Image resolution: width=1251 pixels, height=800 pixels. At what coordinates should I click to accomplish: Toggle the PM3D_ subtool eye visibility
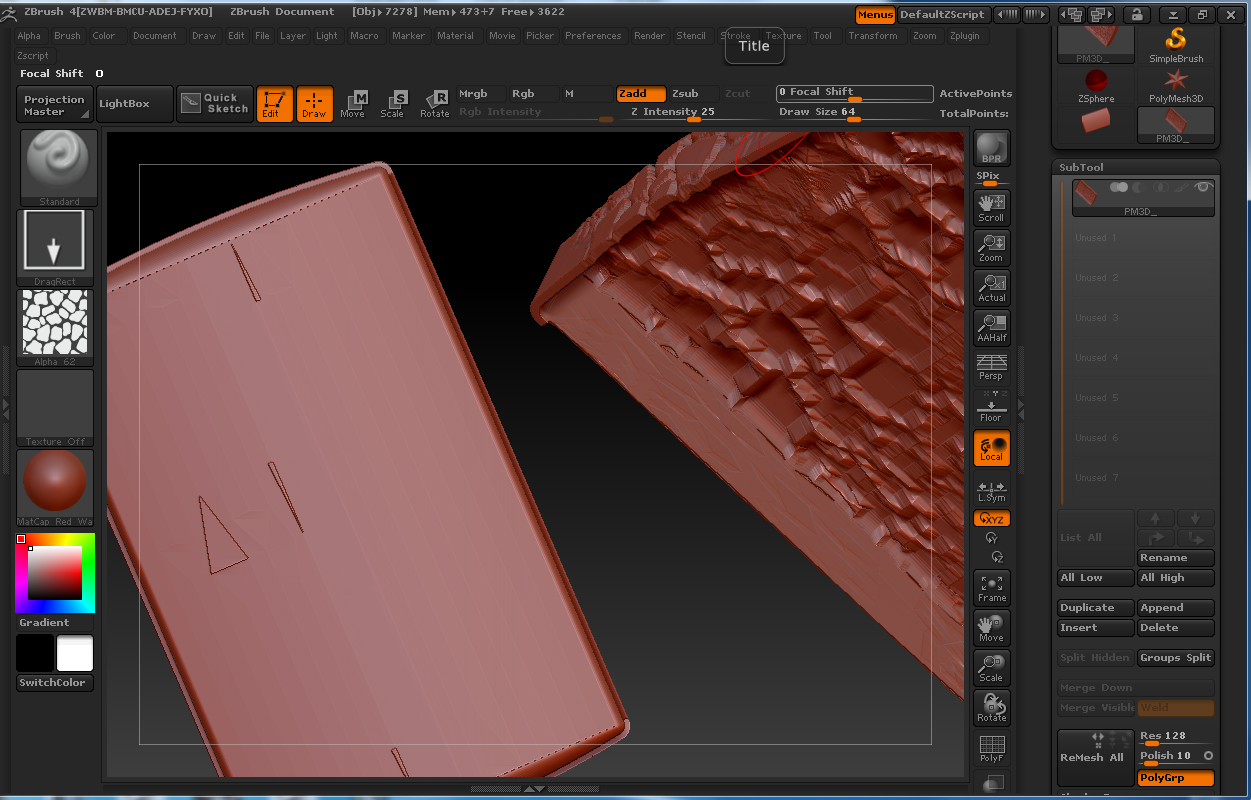pos(1204,187)
